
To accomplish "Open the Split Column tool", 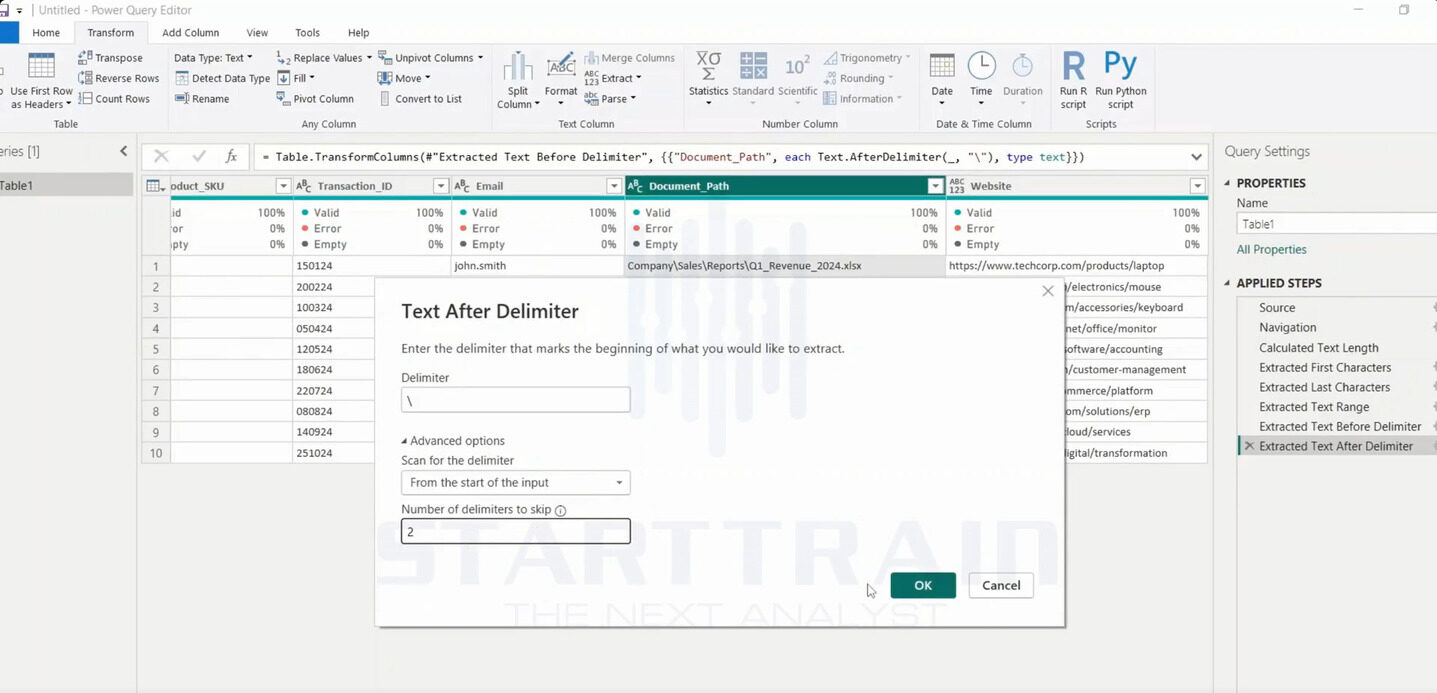I will 517,81.
